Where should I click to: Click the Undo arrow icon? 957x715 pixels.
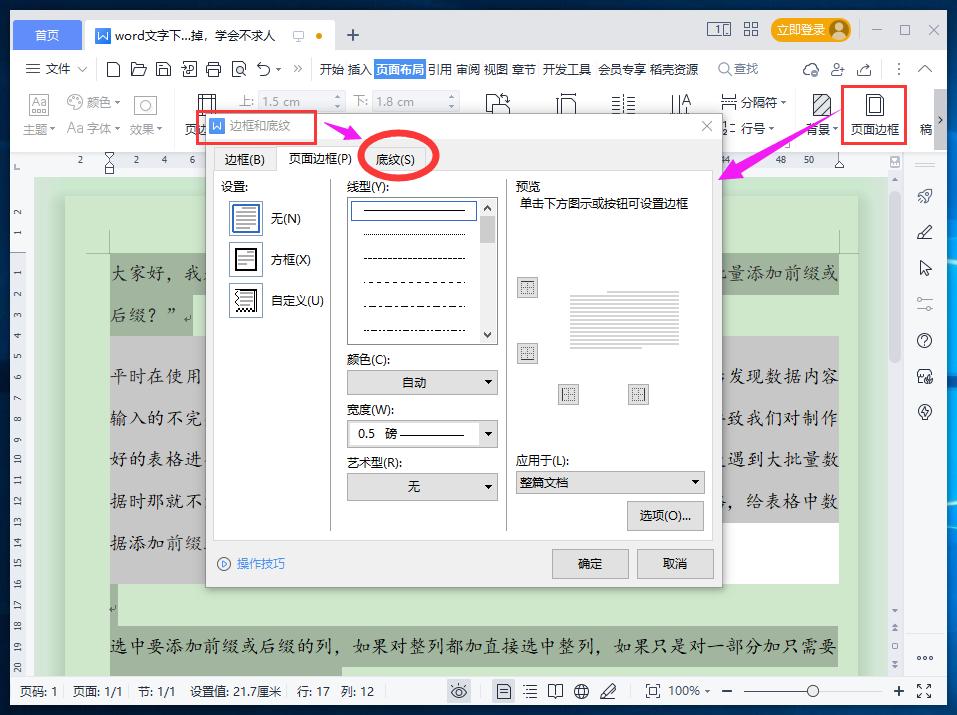pos(262,69)
